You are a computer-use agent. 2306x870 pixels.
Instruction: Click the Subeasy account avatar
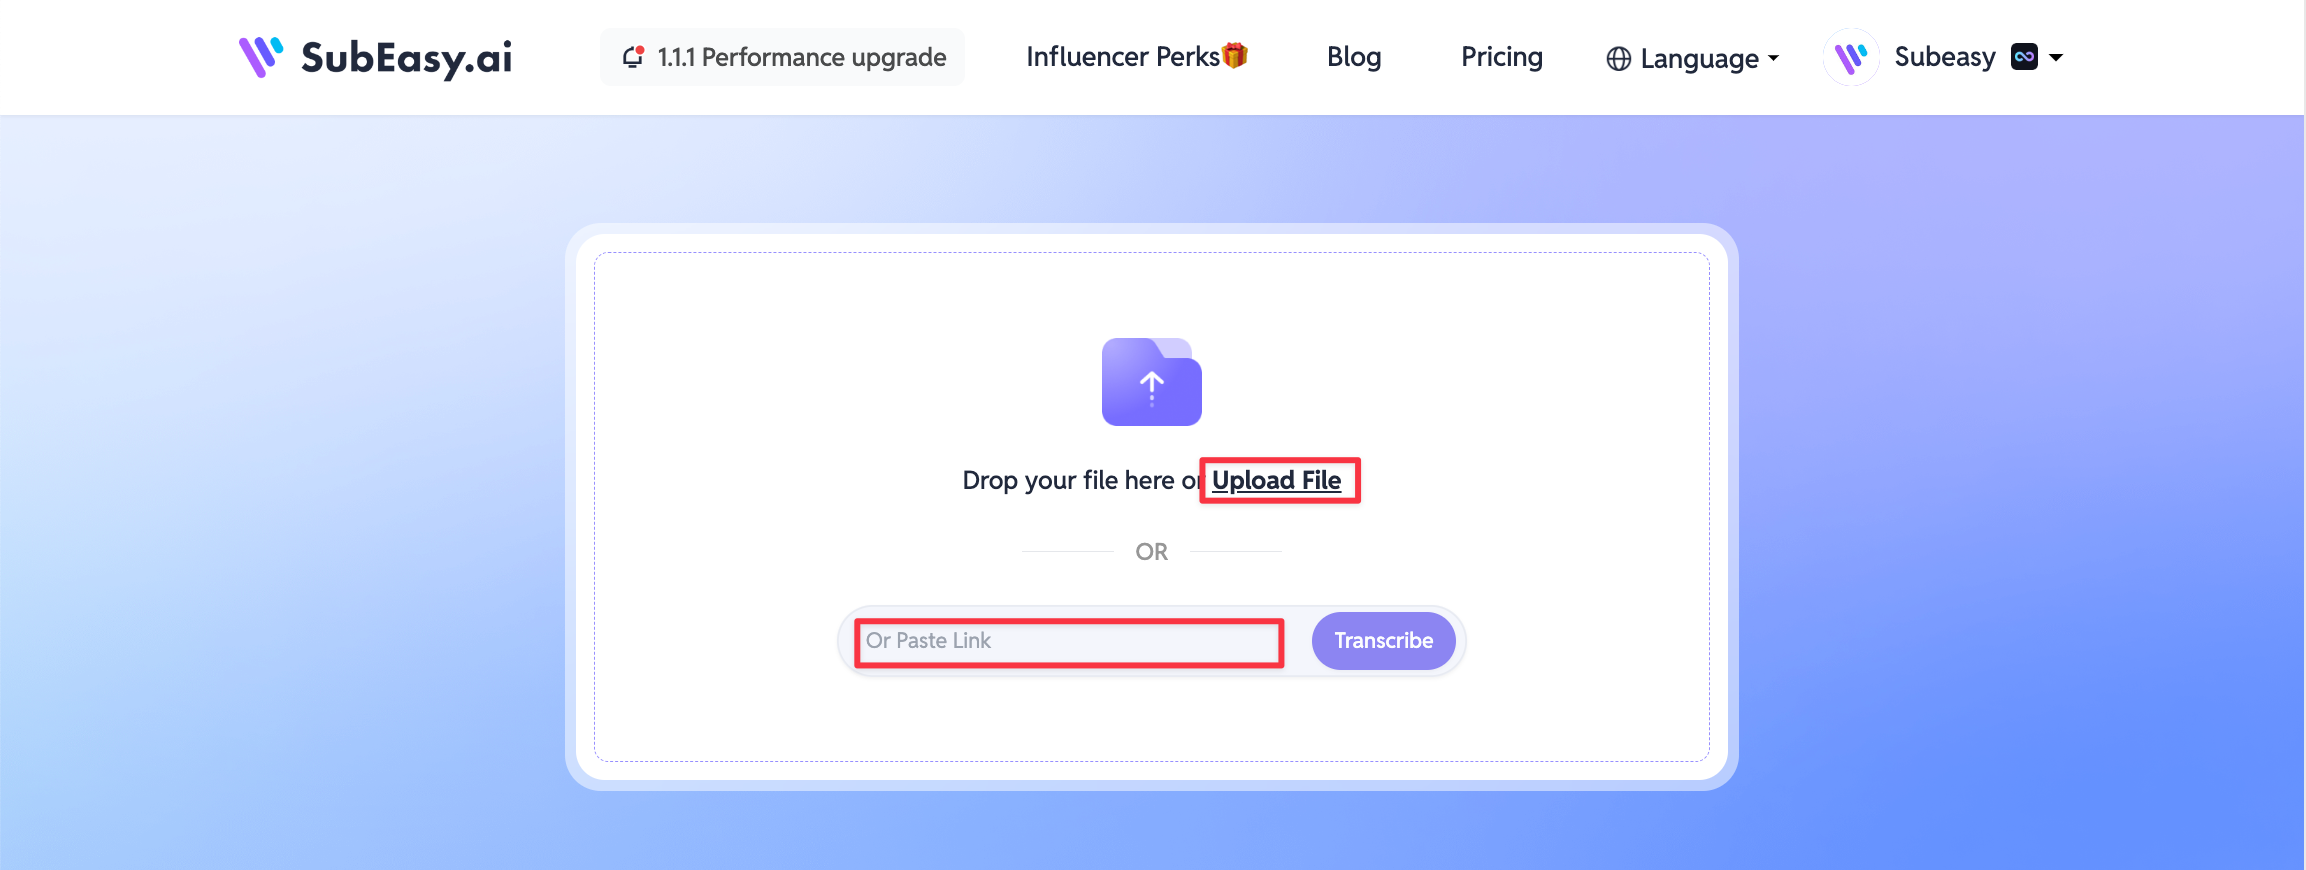point(1851,57)
